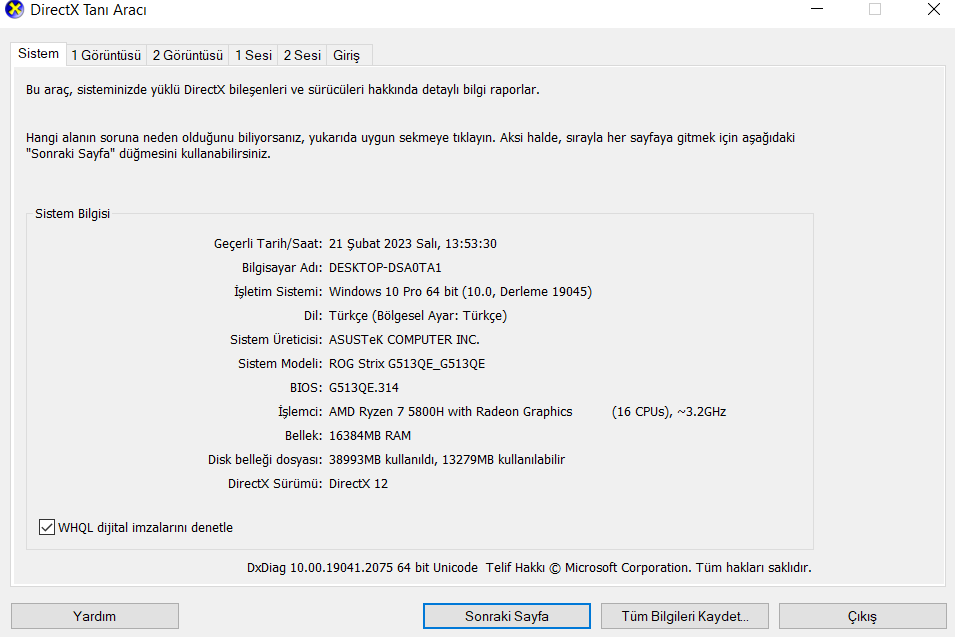This screenshot has width=955, height=637.
Task: Click AMD Ryzen 7 5800H processor text
Action: (x=451, y=412)
